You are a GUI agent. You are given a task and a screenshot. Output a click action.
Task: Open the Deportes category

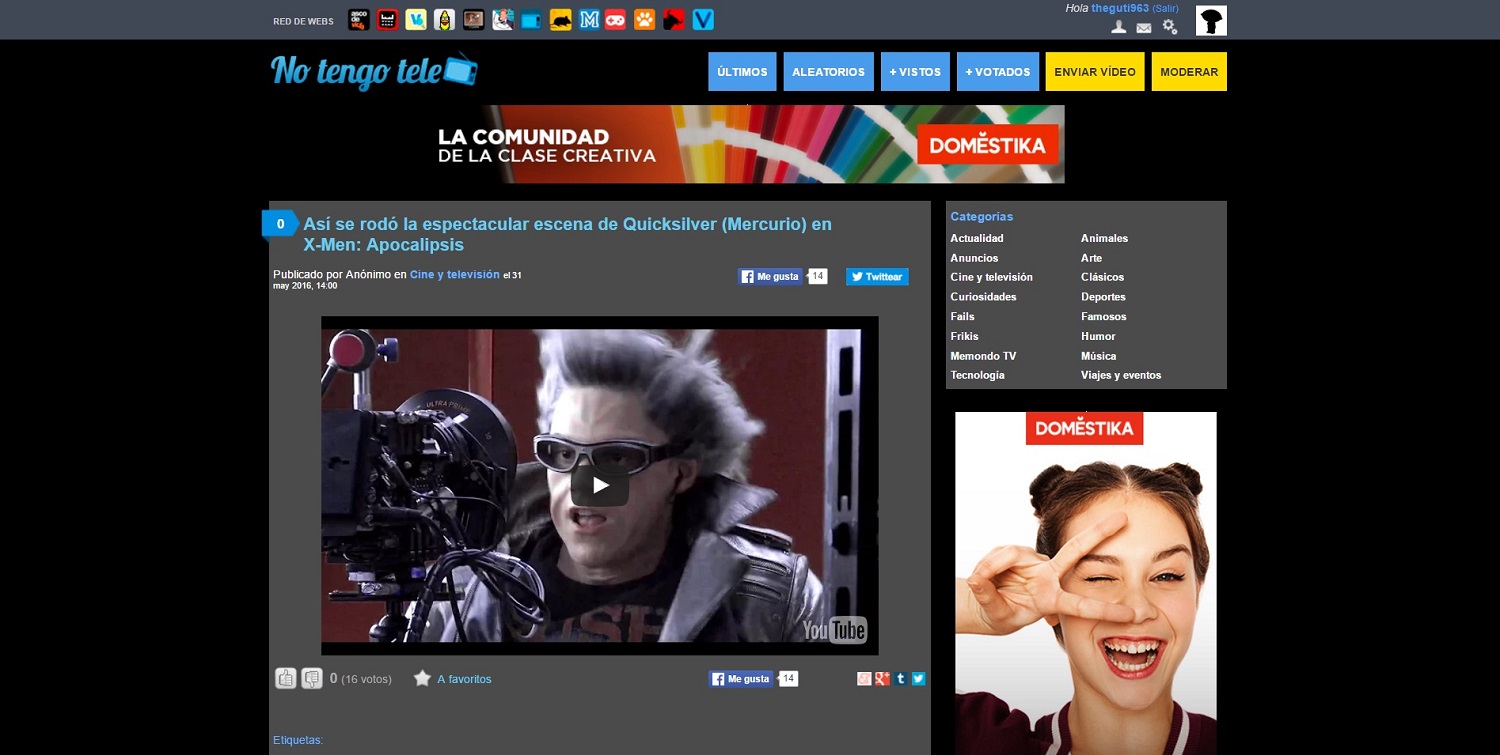click(x=1103, y=297)
